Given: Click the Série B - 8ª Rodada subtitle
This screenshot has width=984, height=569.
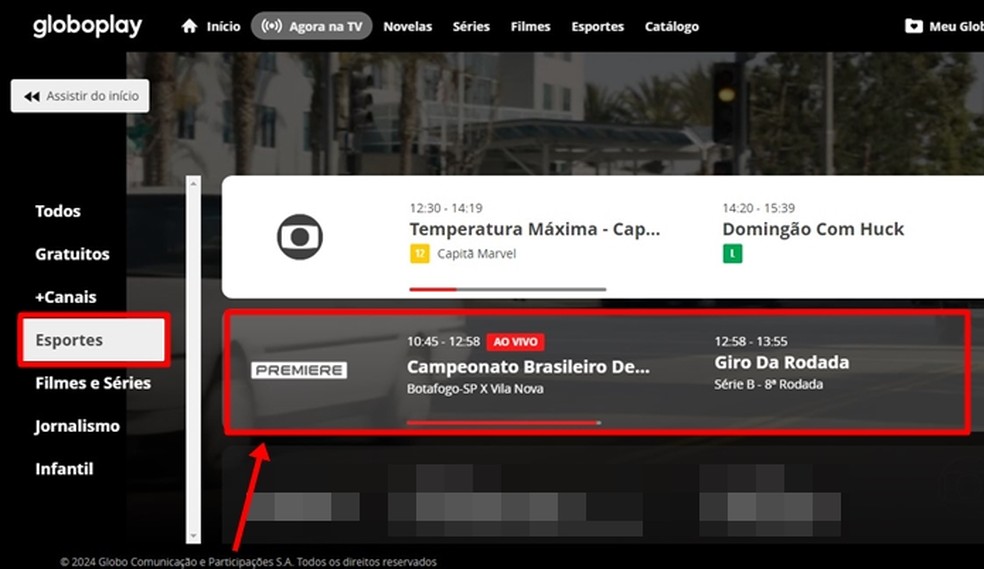Looking at the screenshot, I should (768, 384).
